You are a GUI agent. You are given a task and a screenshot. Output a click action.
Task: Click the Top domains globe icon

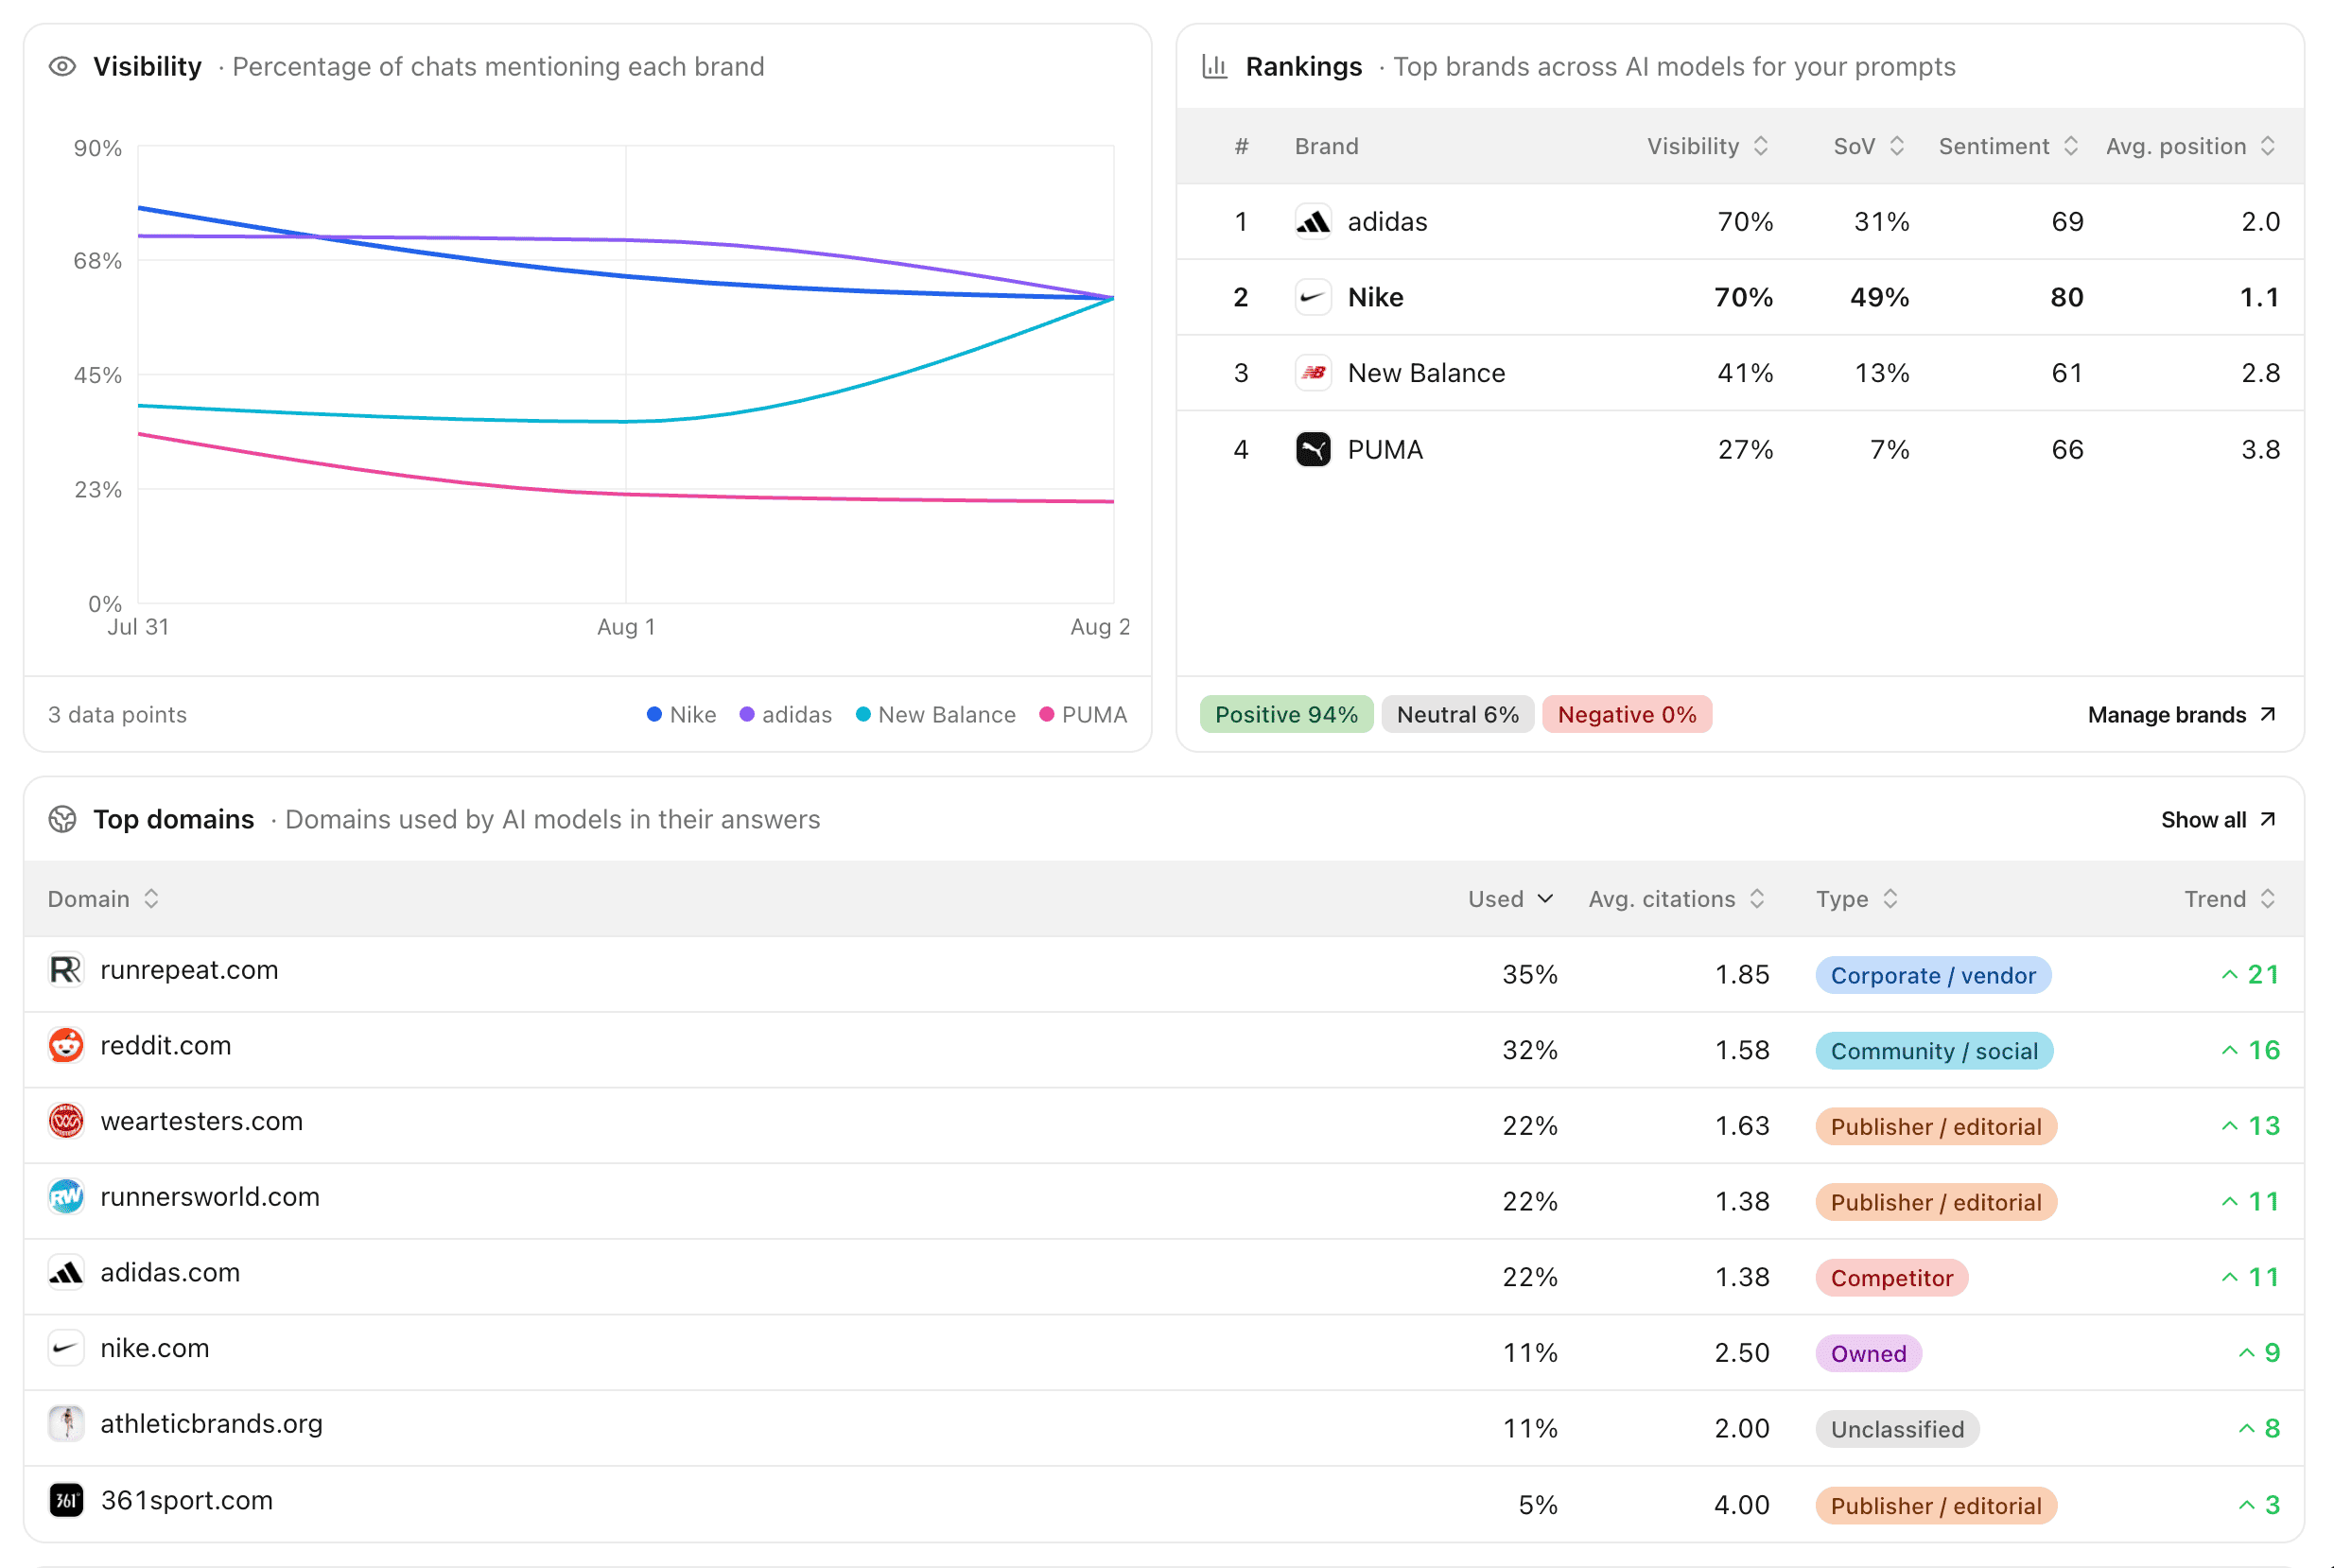click(62, 820)
